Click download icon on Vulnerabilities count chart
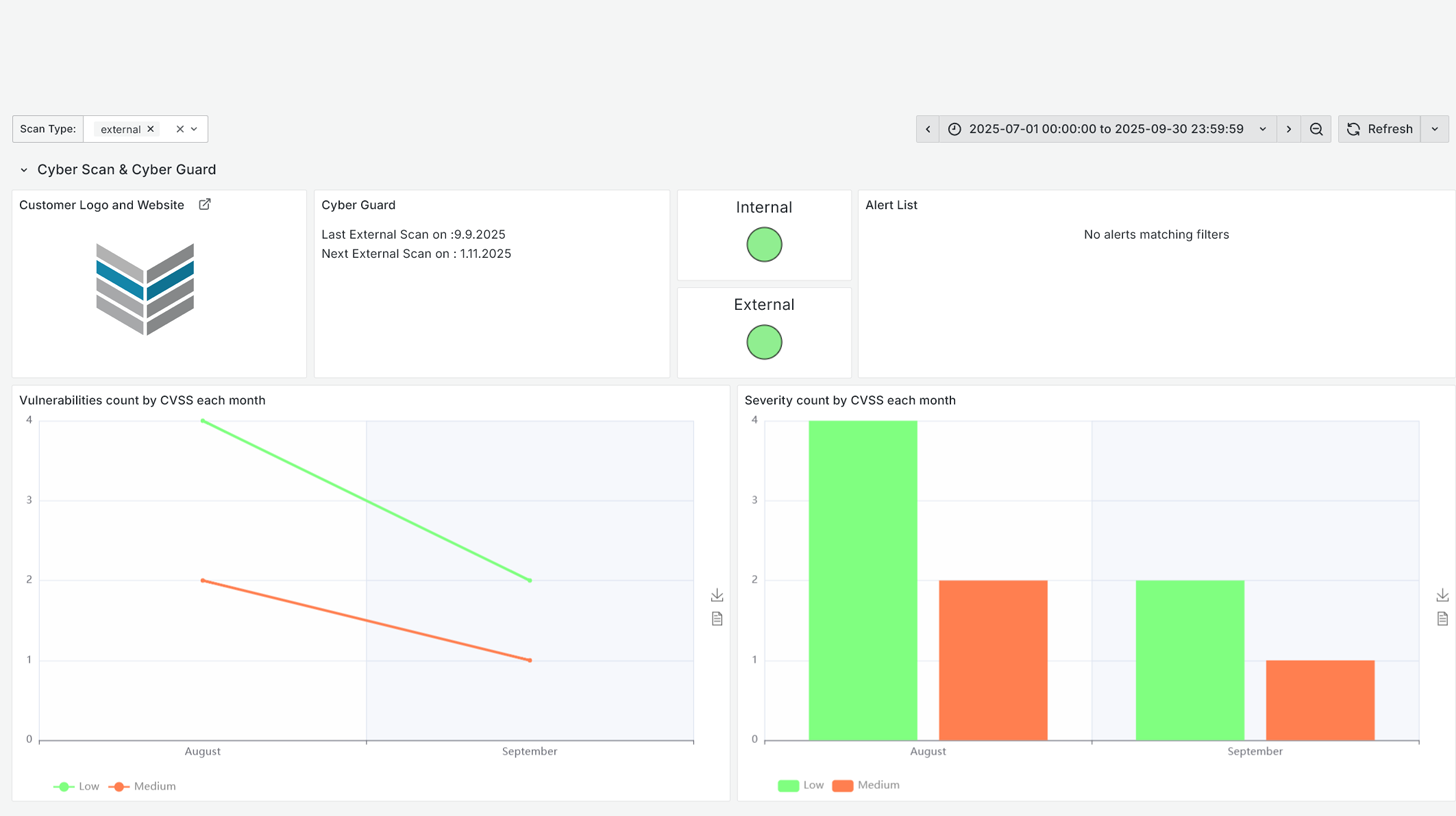This screenshot has width=1456, height=816. pyautogui.click(x=716, y=596)
